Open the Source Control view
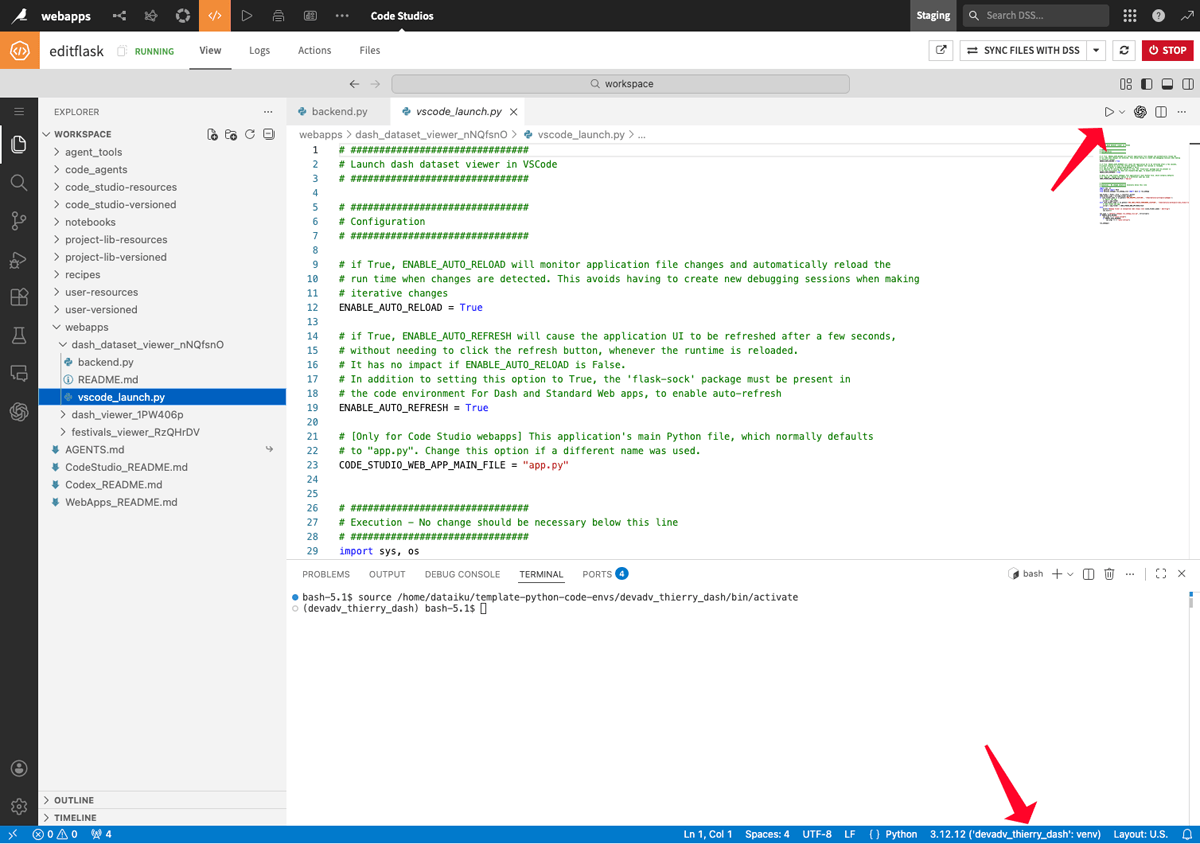 pyautogui.click(x=18, y=220)
